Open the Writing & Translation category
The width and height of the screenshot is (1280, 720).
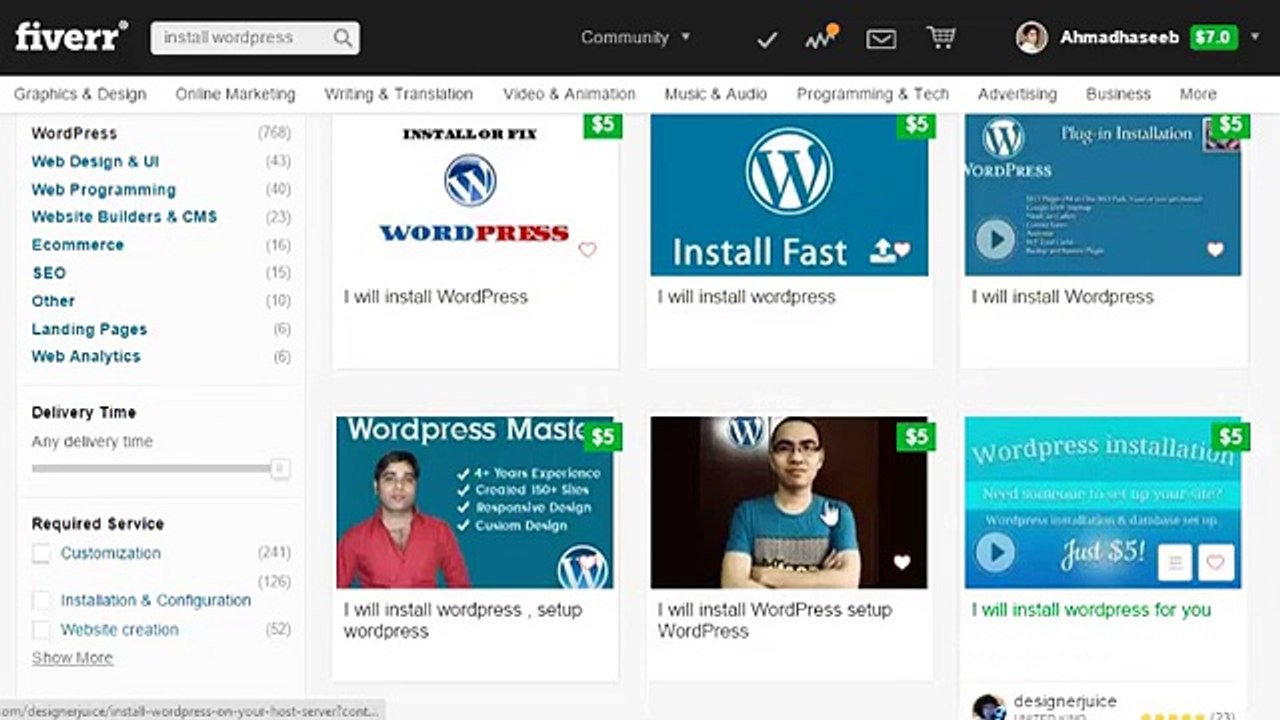pyautogui.click(x=398, y=94)
